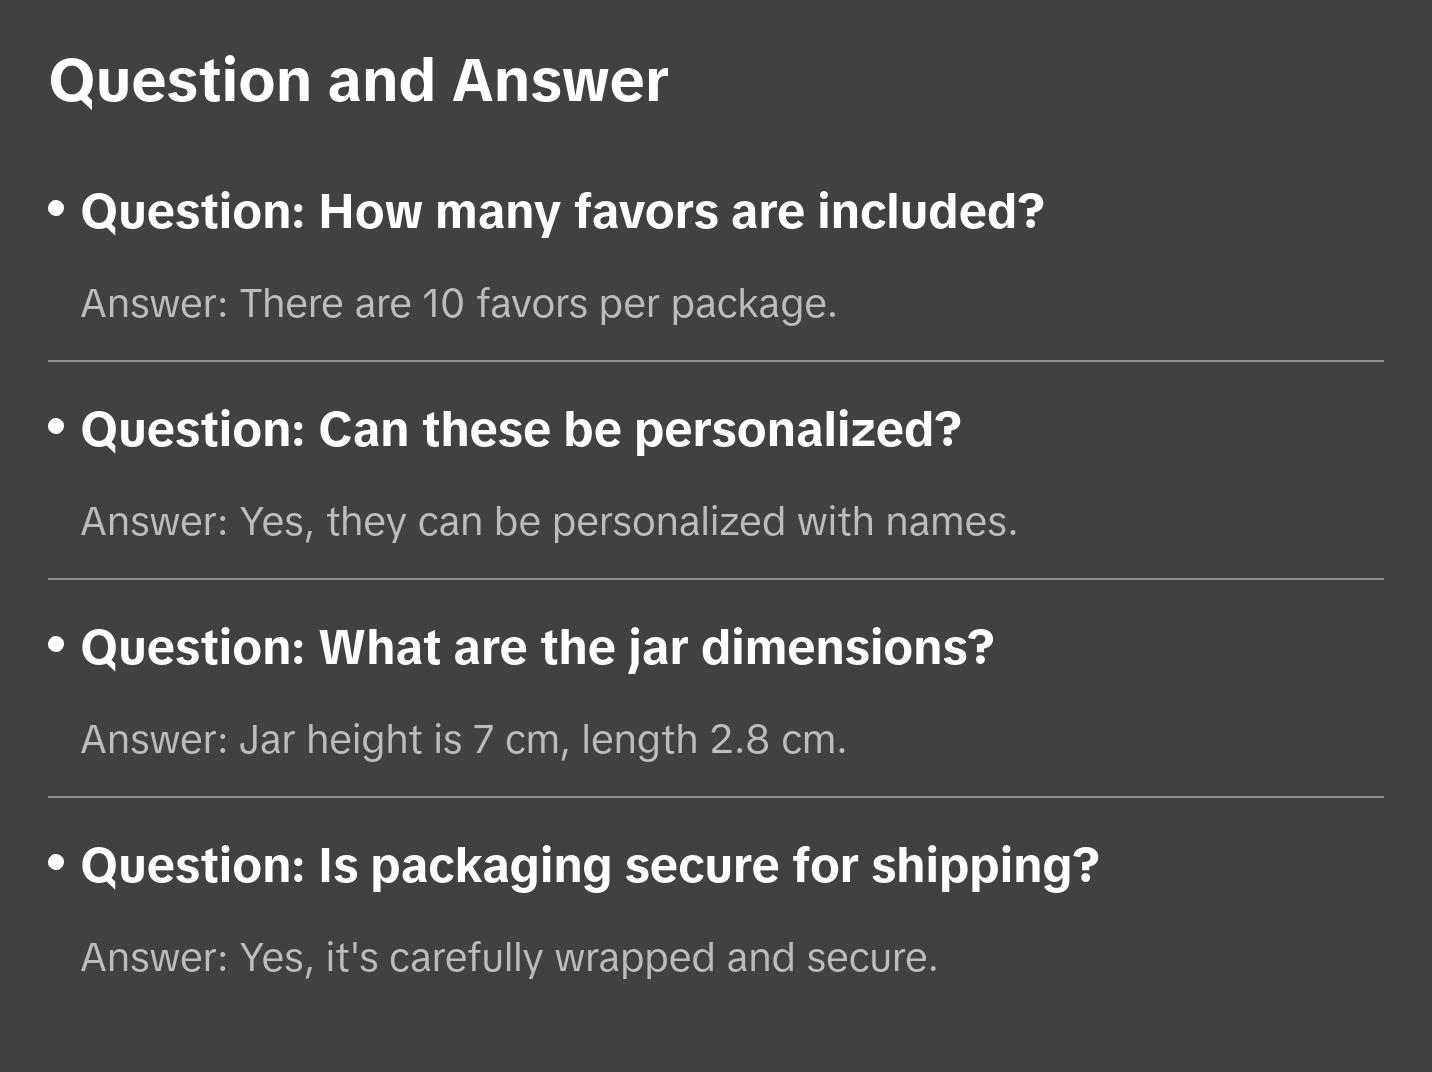Image resolution: width=1432 pixels, height=1072 pixels.
Task: Expand the "How many favors are included?" question
Action: pos(562,212)
